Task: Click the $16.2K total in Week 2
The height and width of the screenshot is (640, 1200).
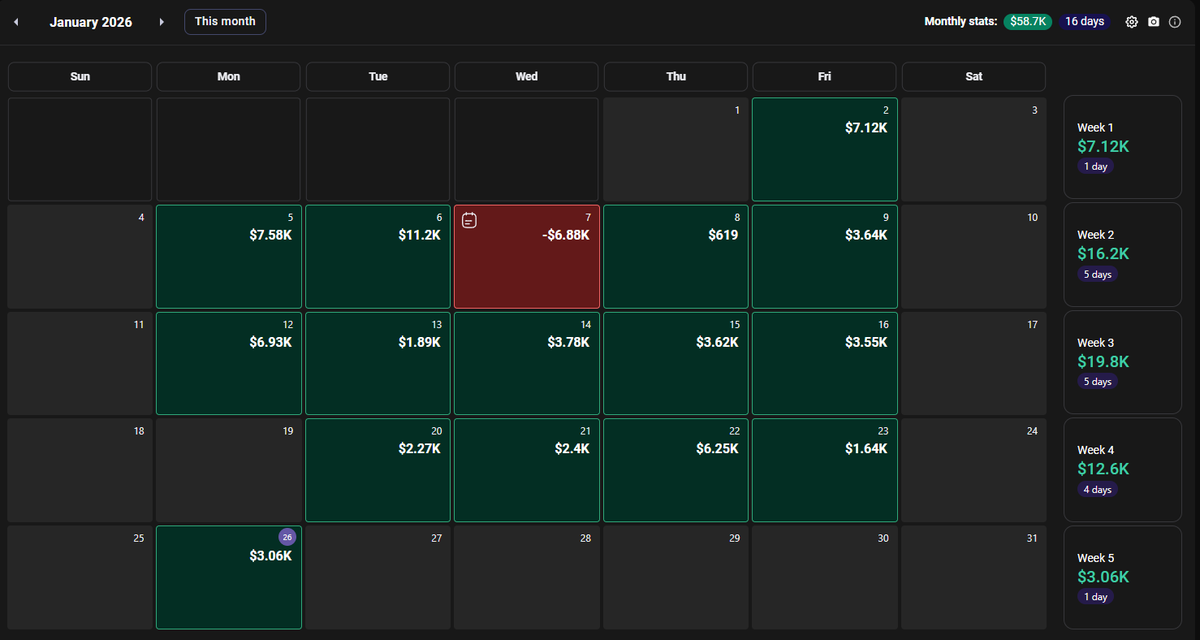Action: coord(1103,254)
